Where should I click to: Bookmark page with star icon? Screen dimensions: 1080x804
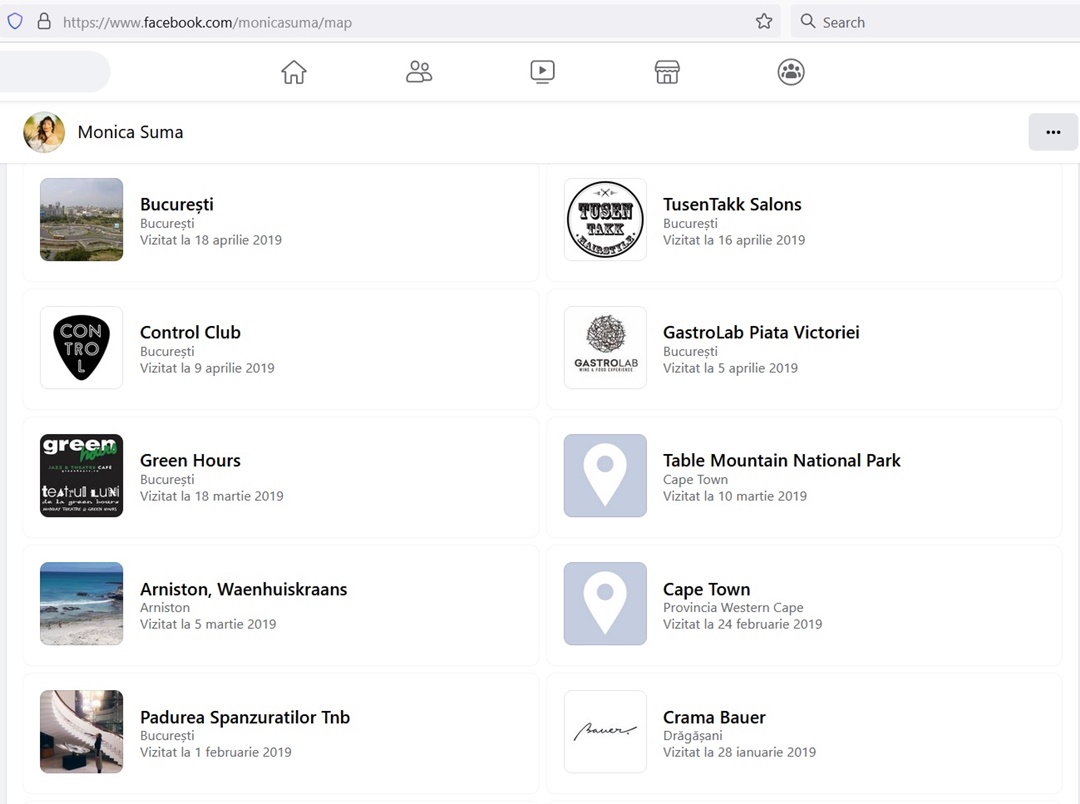pos(764,22)
